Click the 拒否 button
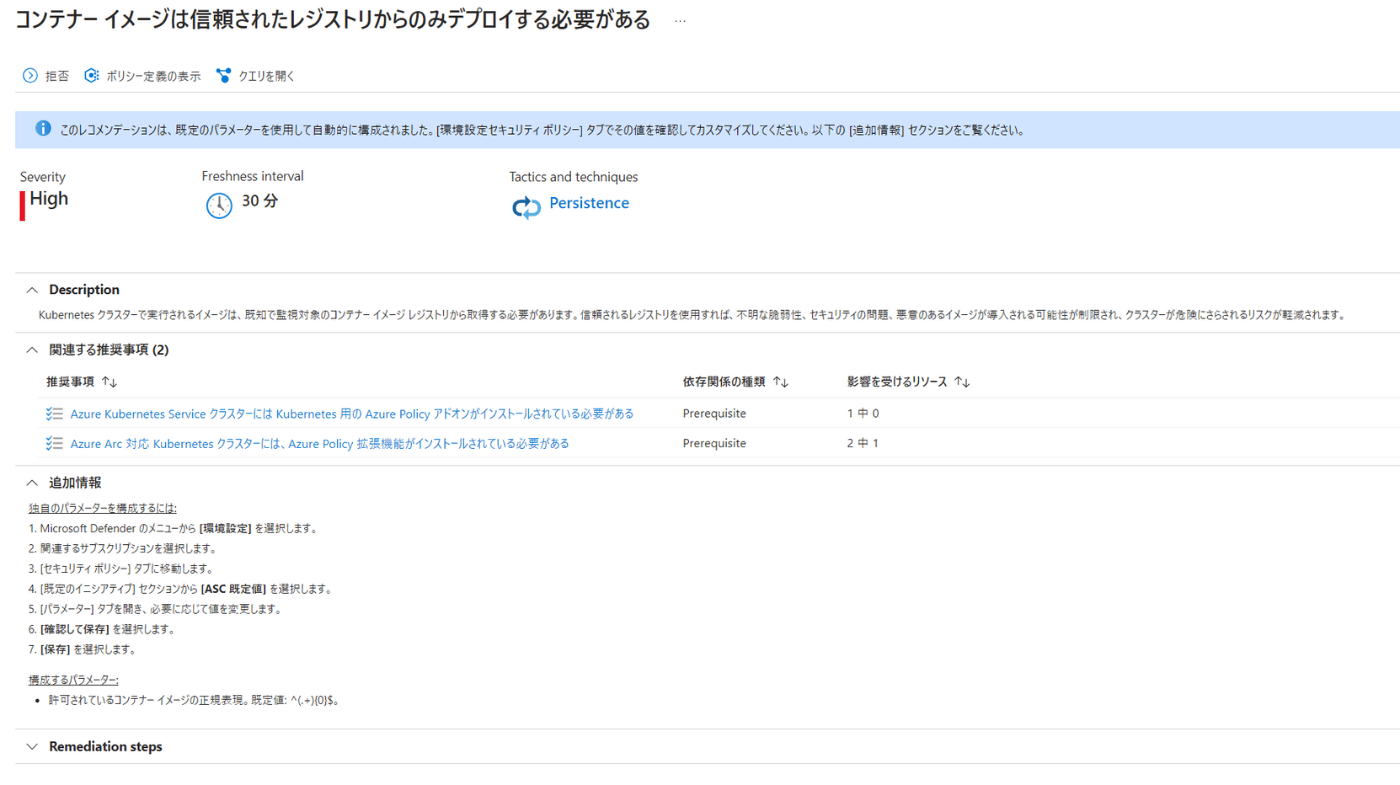The height and width of the screenshot is (785, 1400). pos(46,76)
